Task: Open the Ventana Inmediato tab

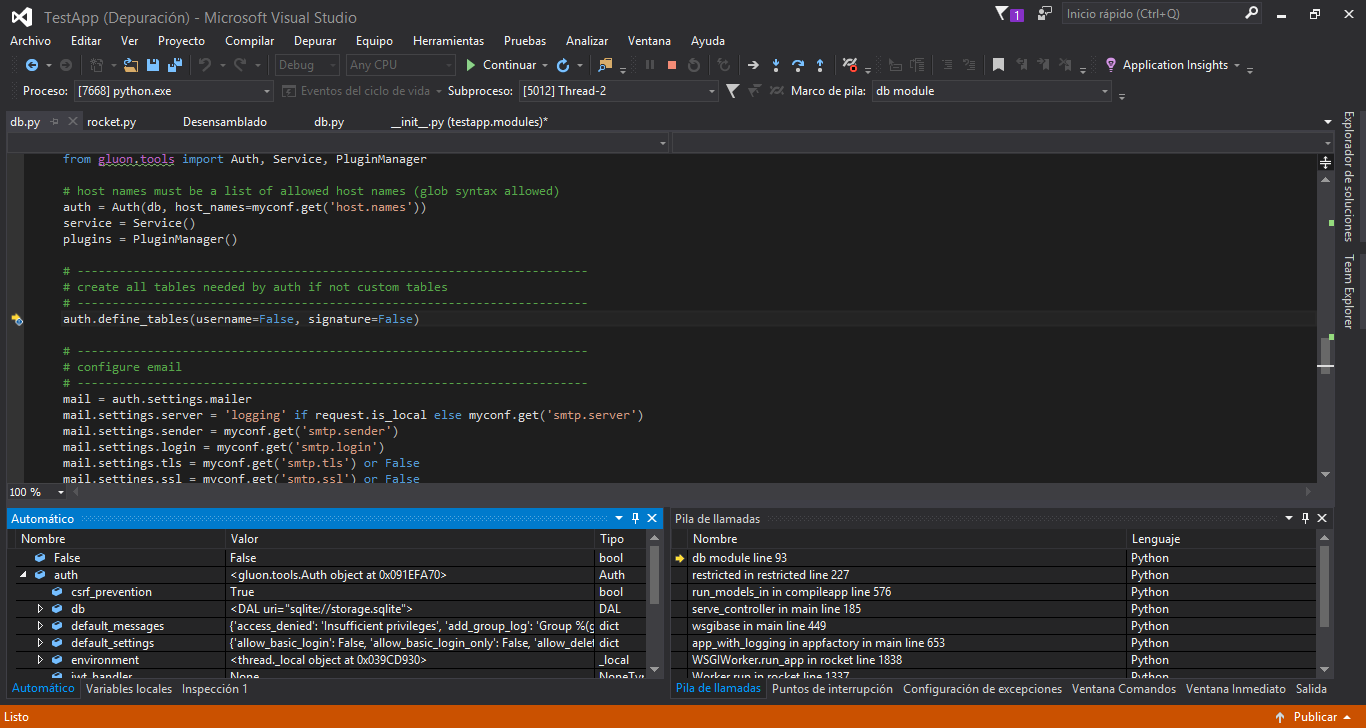Action: 1236,689
